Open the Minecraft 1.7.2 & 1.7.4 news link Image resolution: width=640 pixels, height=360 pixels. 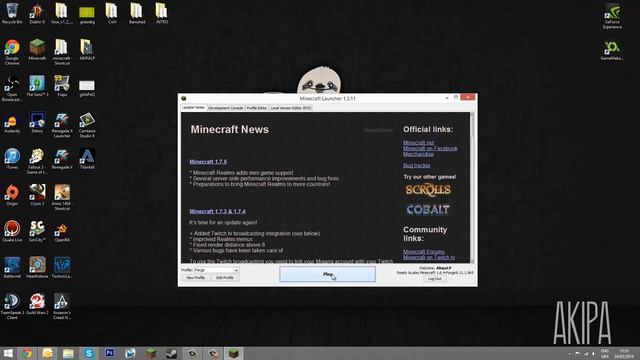[217, 211]
